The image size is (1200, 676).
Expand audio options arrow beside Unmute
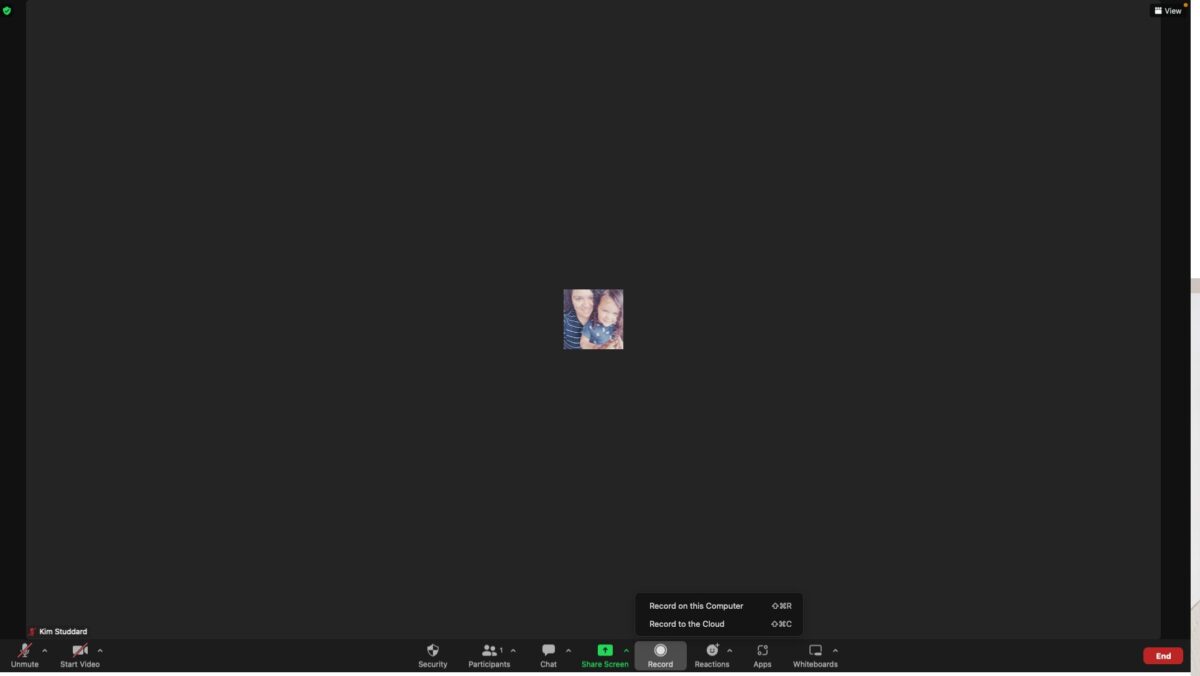[x=44, y=651]
